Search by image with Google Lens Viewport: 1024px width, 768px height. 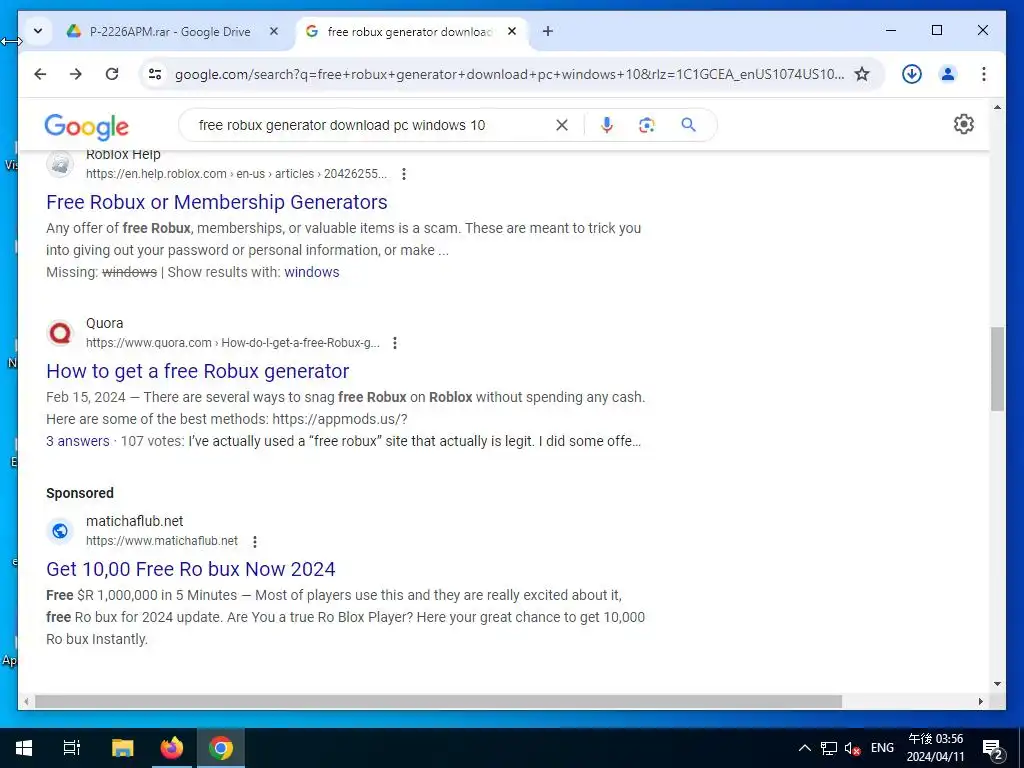[647, 125]
